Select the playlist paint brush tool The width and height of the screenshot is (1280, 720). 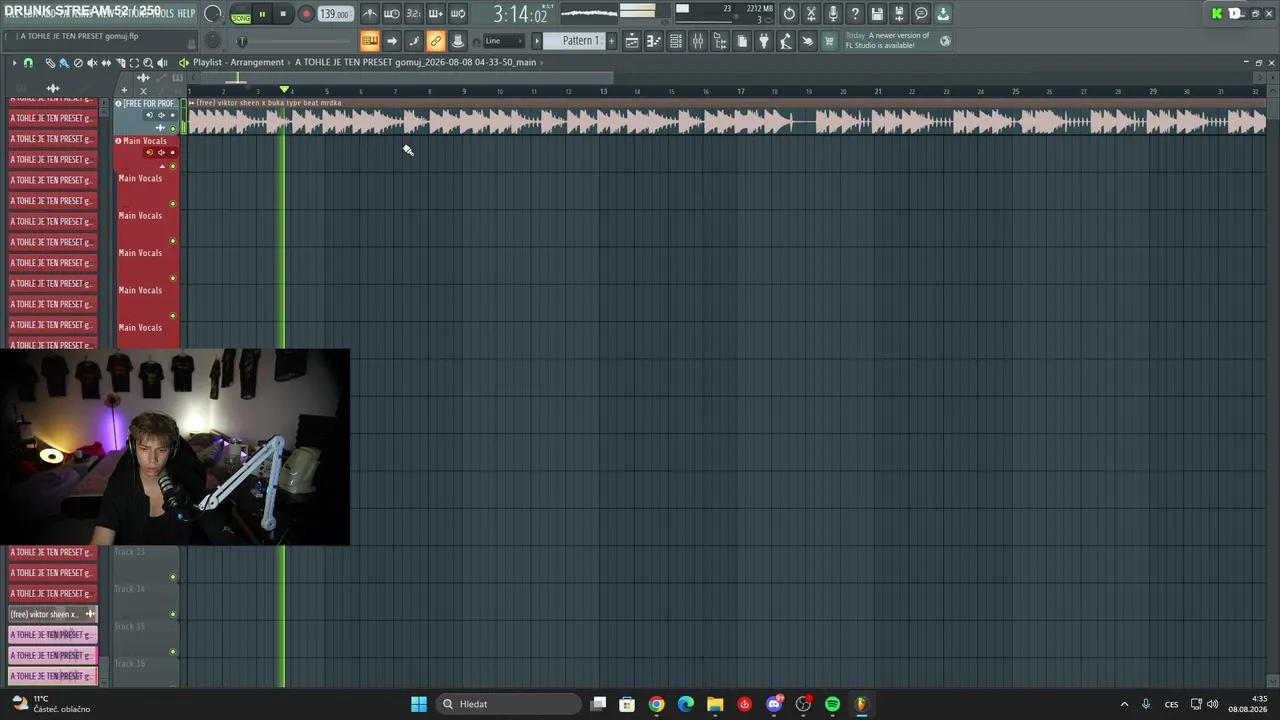(64, 63)
